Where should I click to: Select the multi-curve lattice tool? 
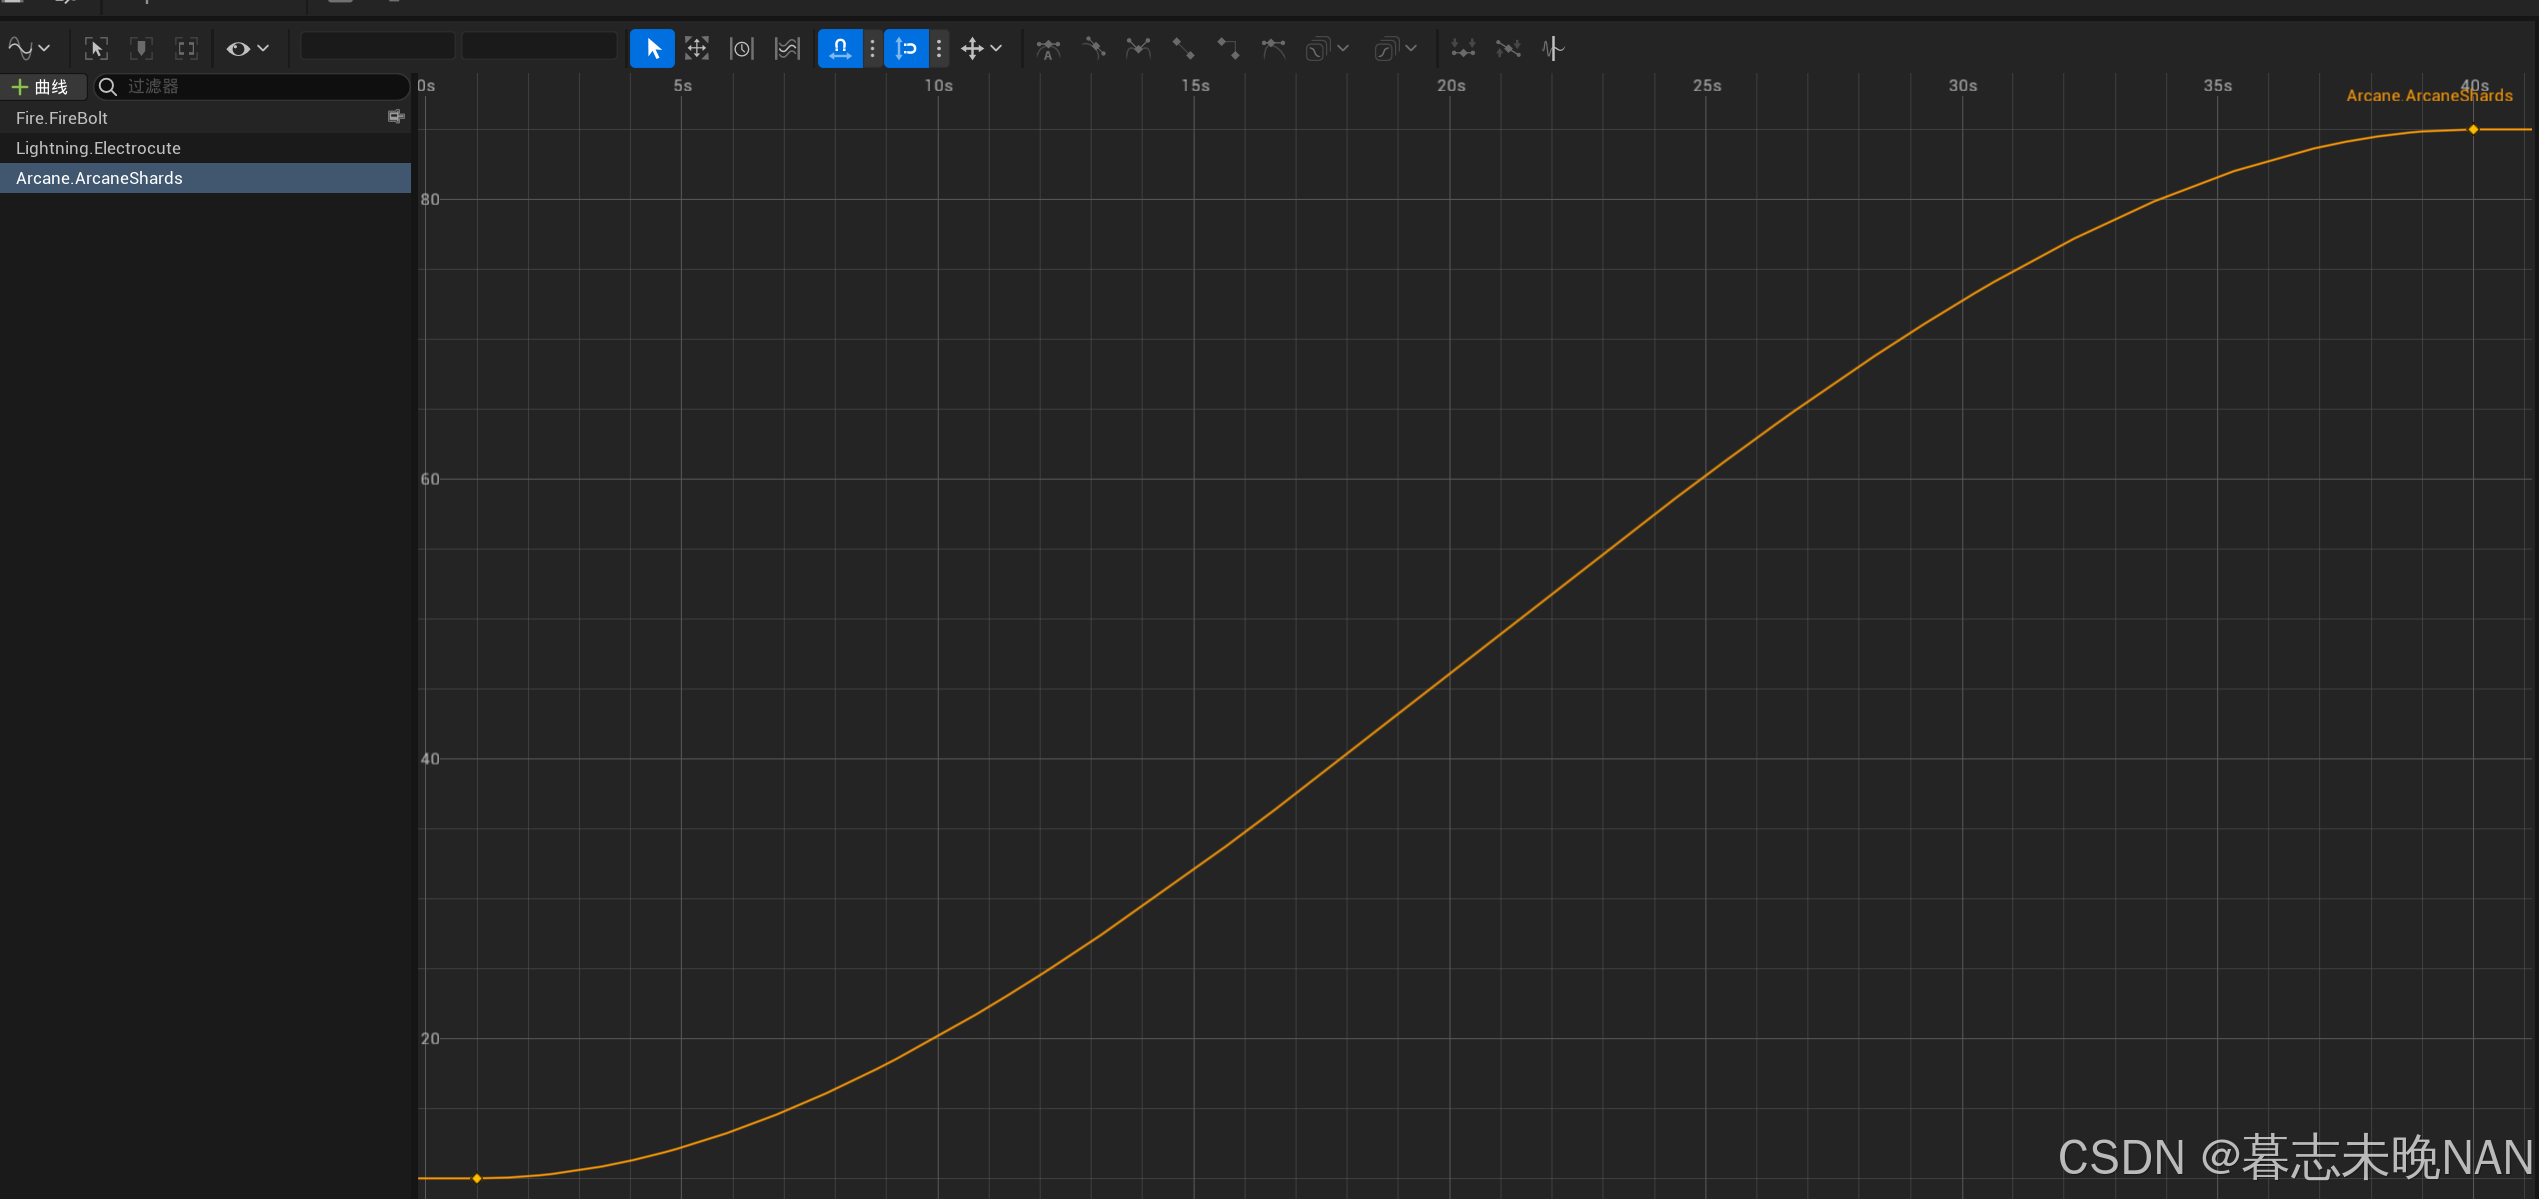[x=788, y=48]
